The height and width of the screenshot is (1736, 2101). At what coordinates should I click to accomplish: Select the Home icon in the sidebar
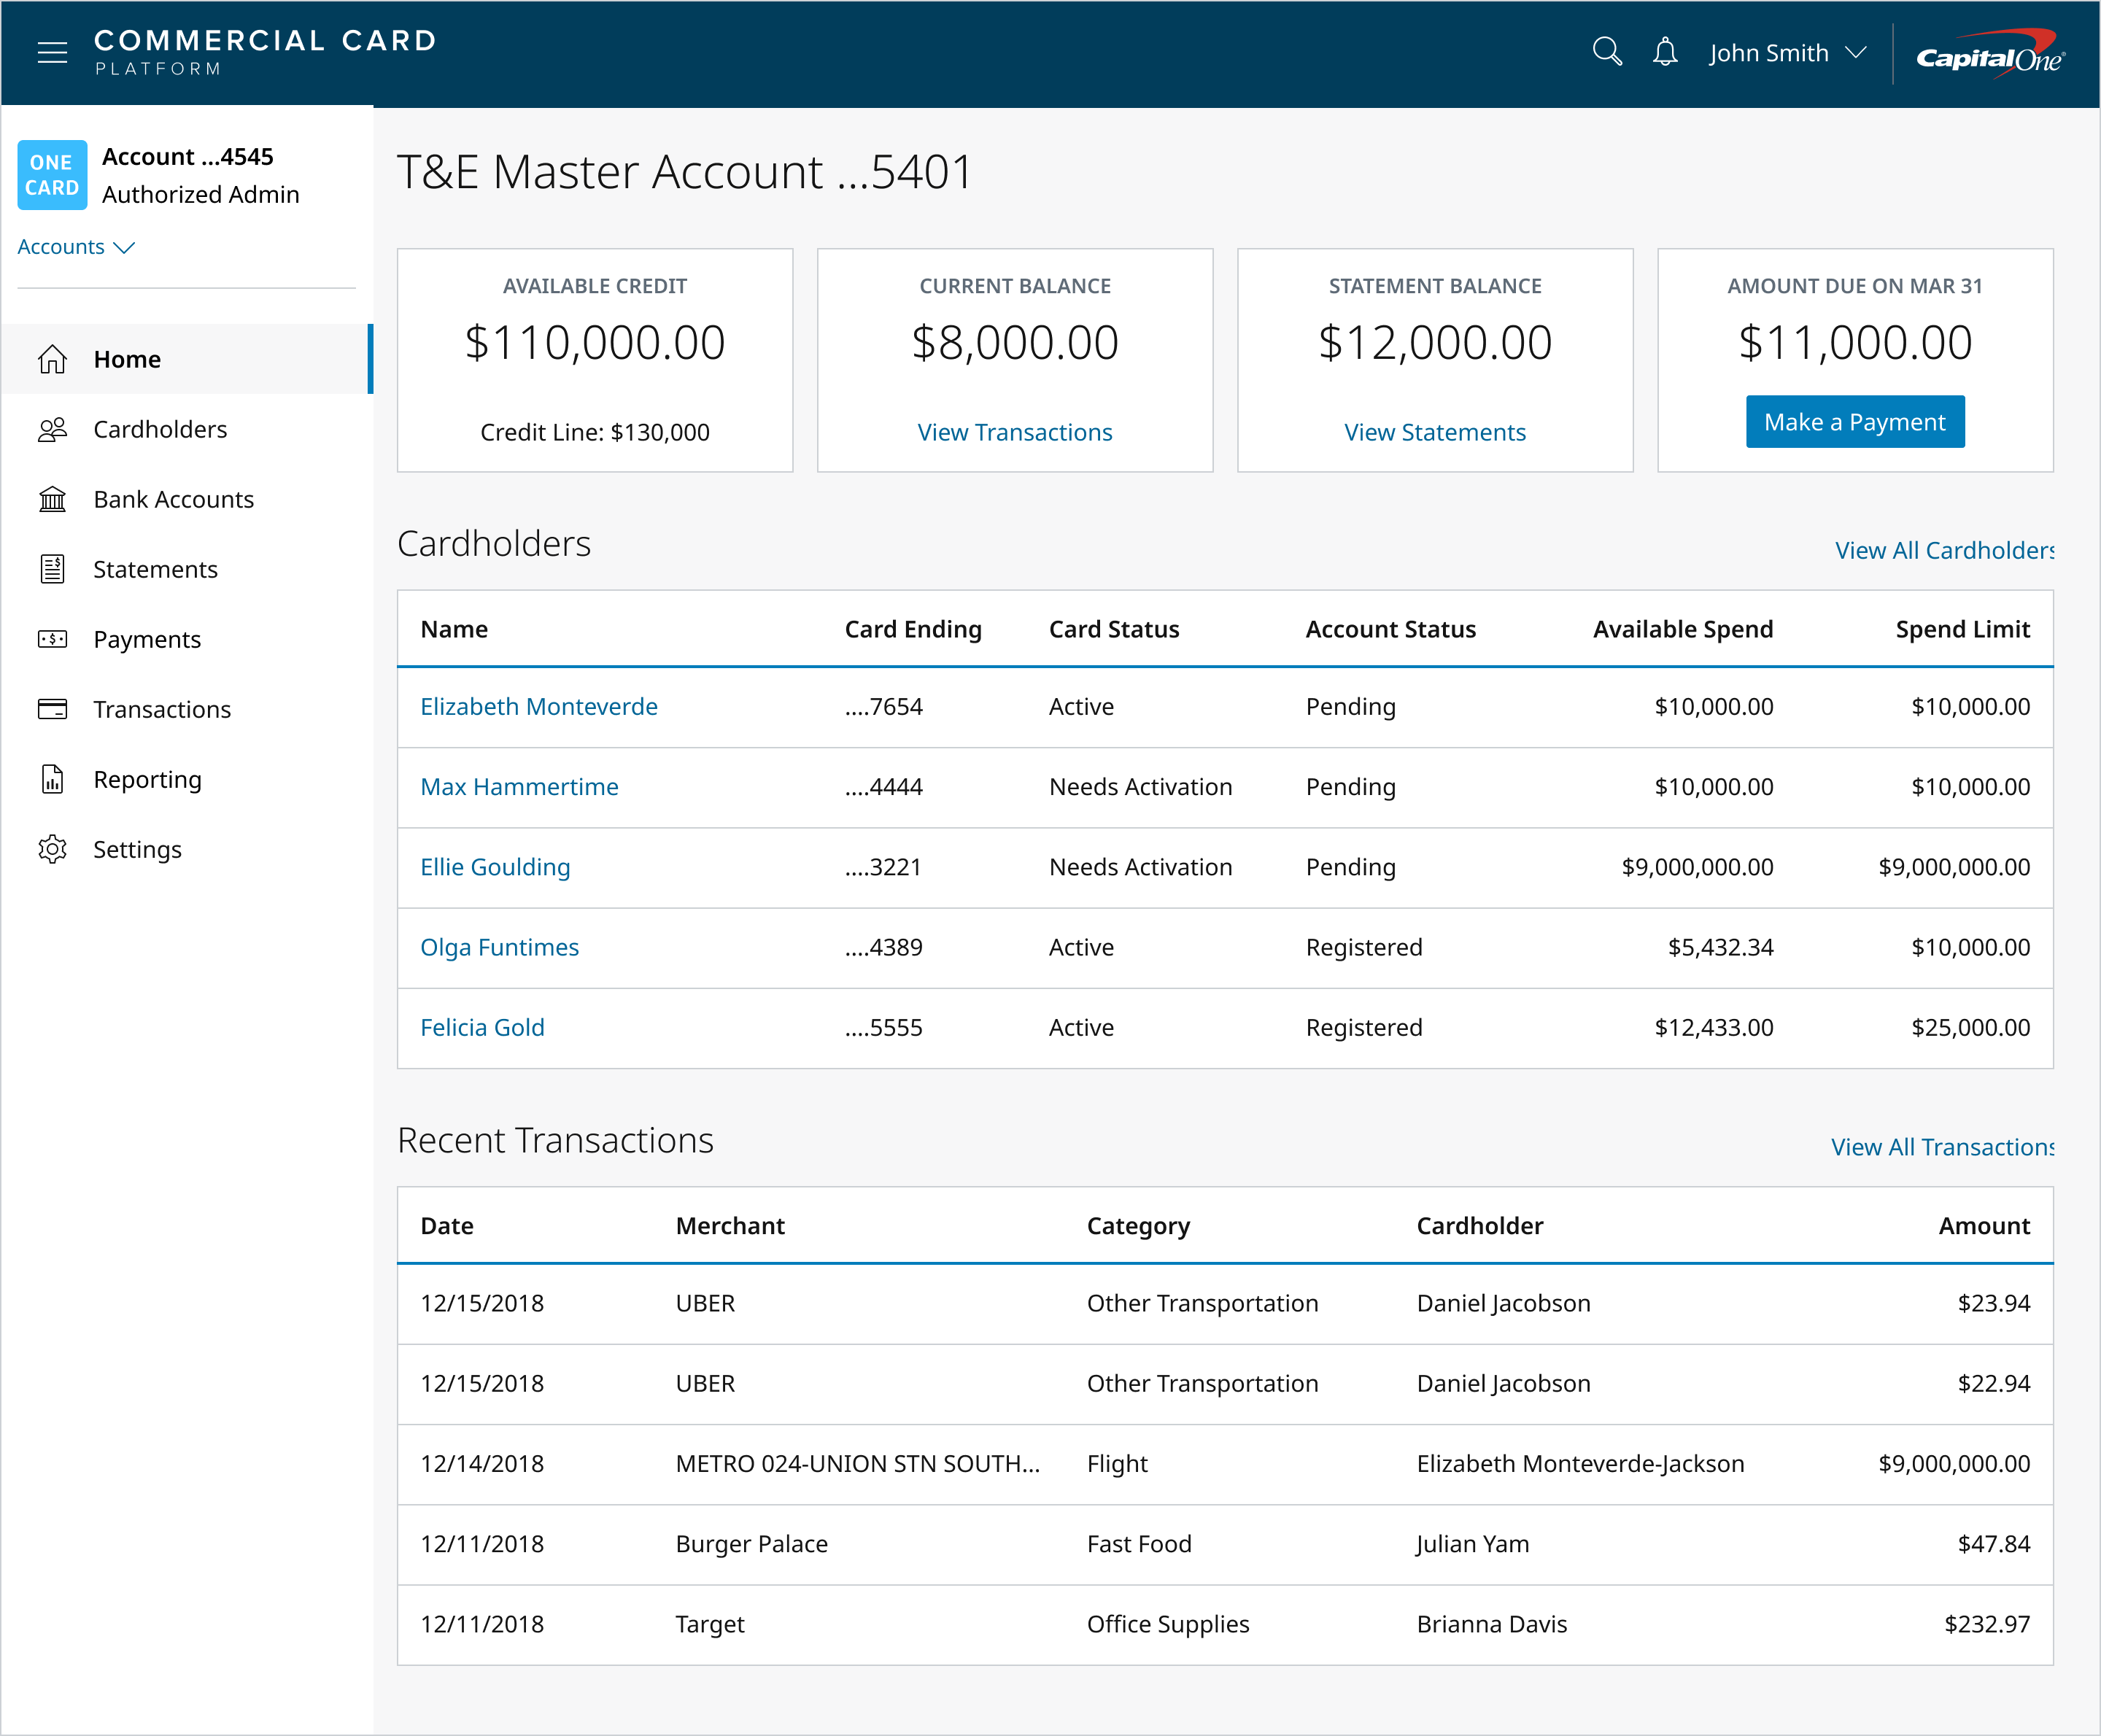[52, 358]
